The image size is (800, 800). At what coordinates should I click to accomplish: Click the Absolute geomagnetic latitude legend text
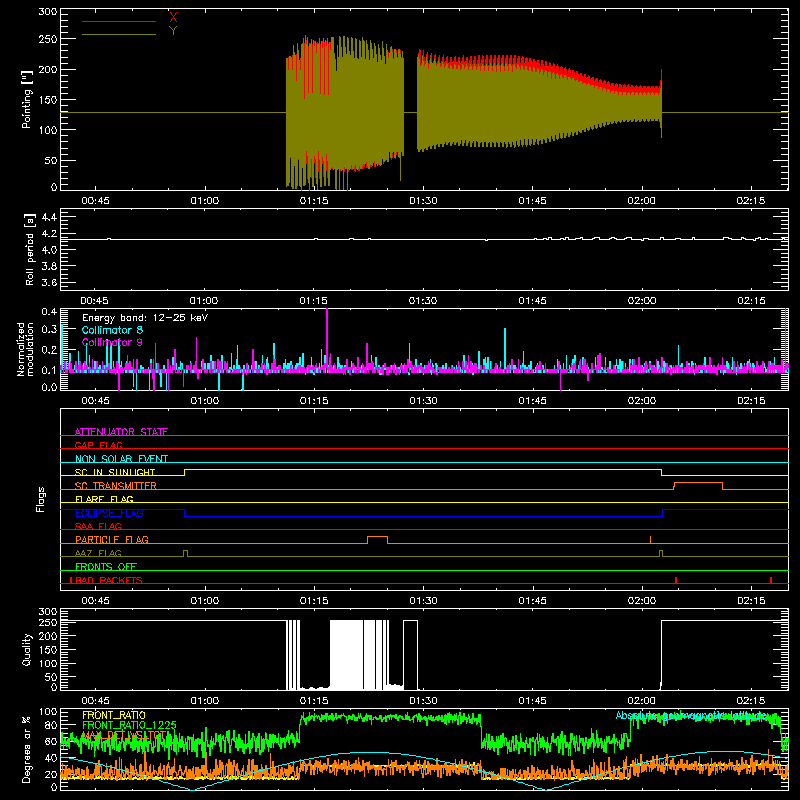[x=691, y=715]
